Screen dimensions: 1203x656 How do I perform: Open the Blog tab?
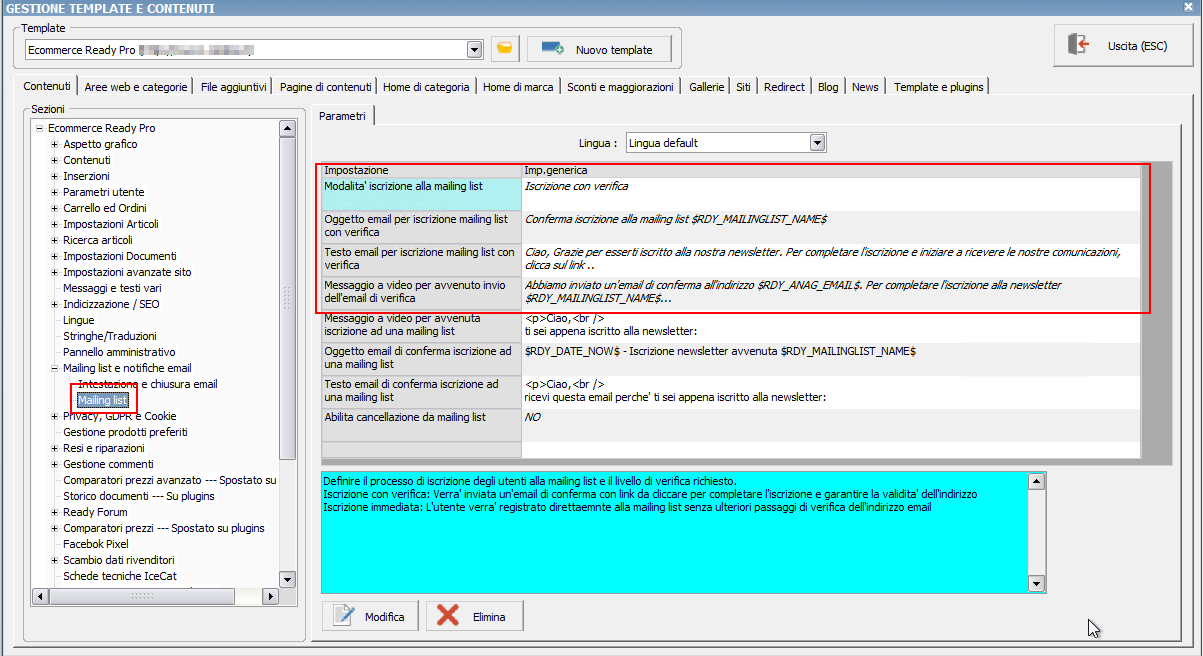pos(828,87)
